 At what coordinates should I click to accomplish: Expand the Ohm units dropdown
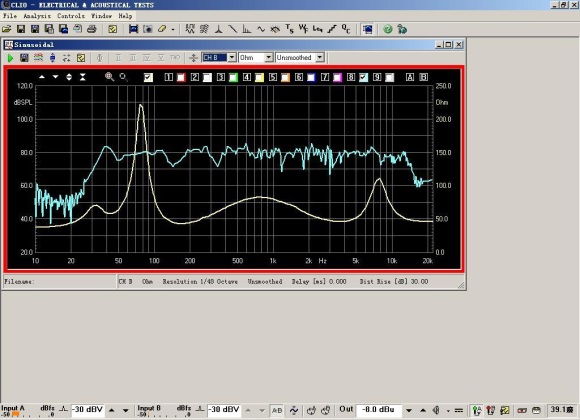point(269,58)
